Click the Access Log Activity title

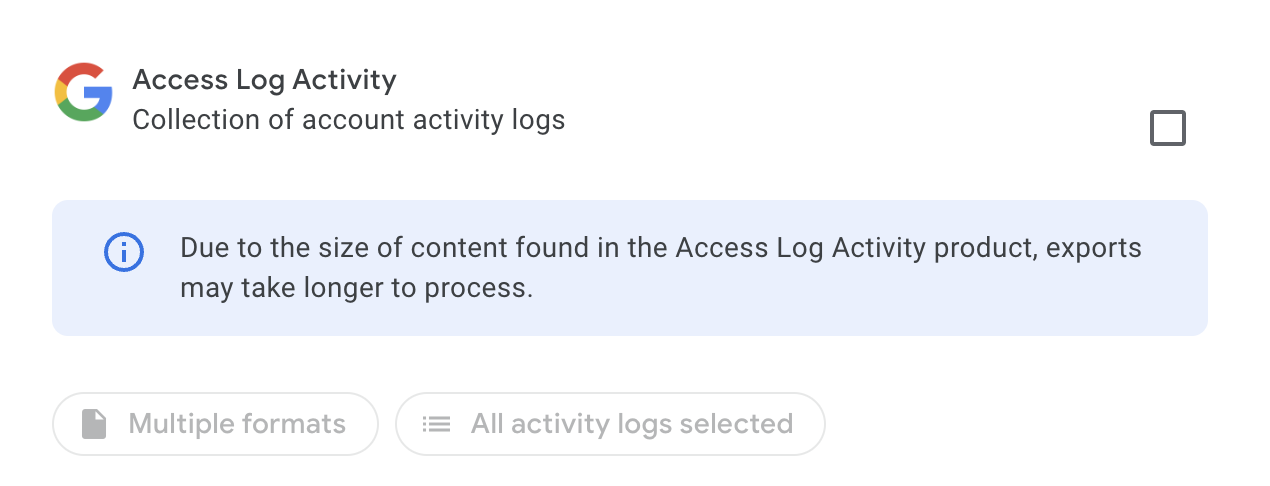click(264, 80)
